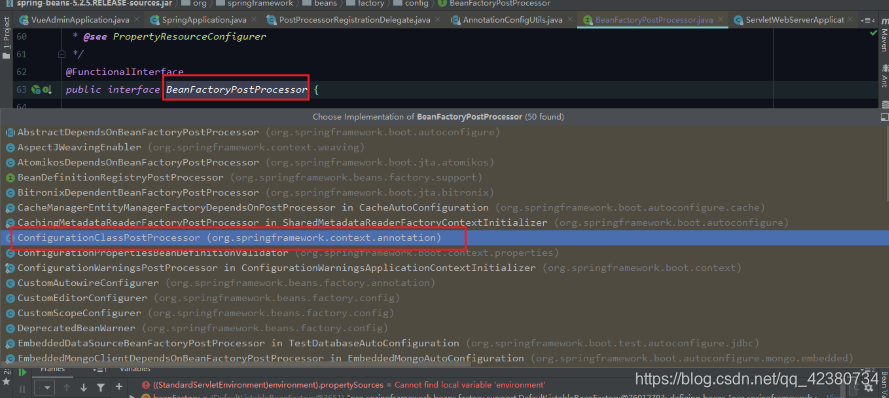Click BeanFactoryPostProcessor interface name in code

(237, 90)
